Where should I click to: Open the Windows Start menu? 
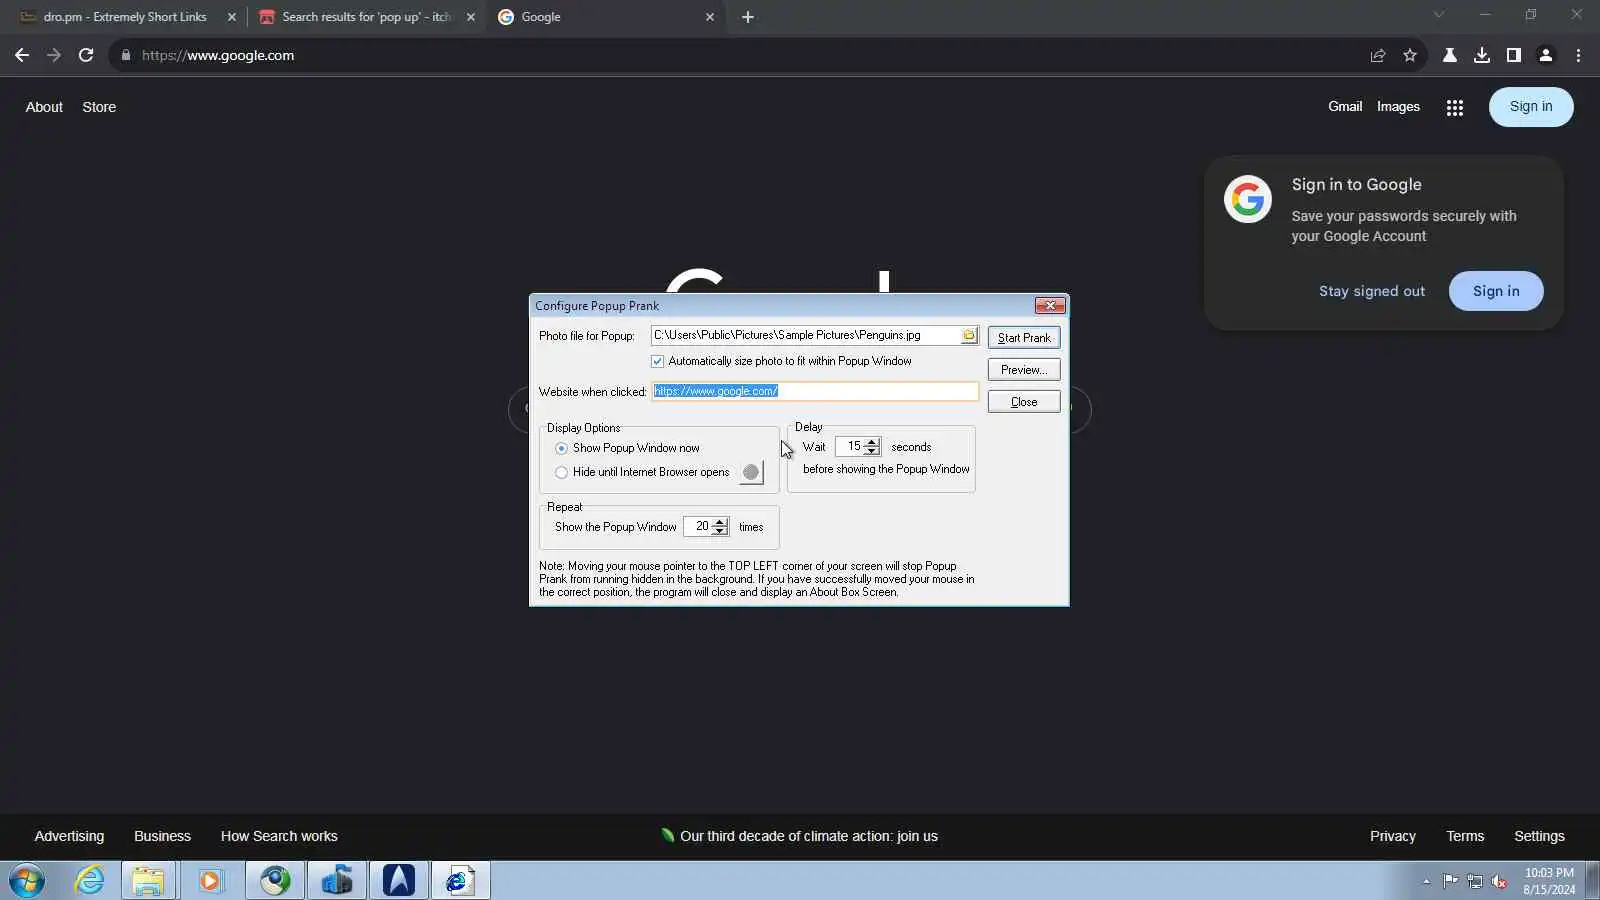[x=27, y=881]
